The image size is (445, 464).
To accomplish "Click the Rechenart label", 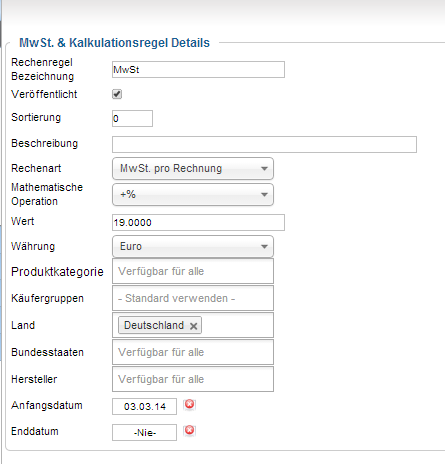I will pyautogui.click(x=36, y=168).
